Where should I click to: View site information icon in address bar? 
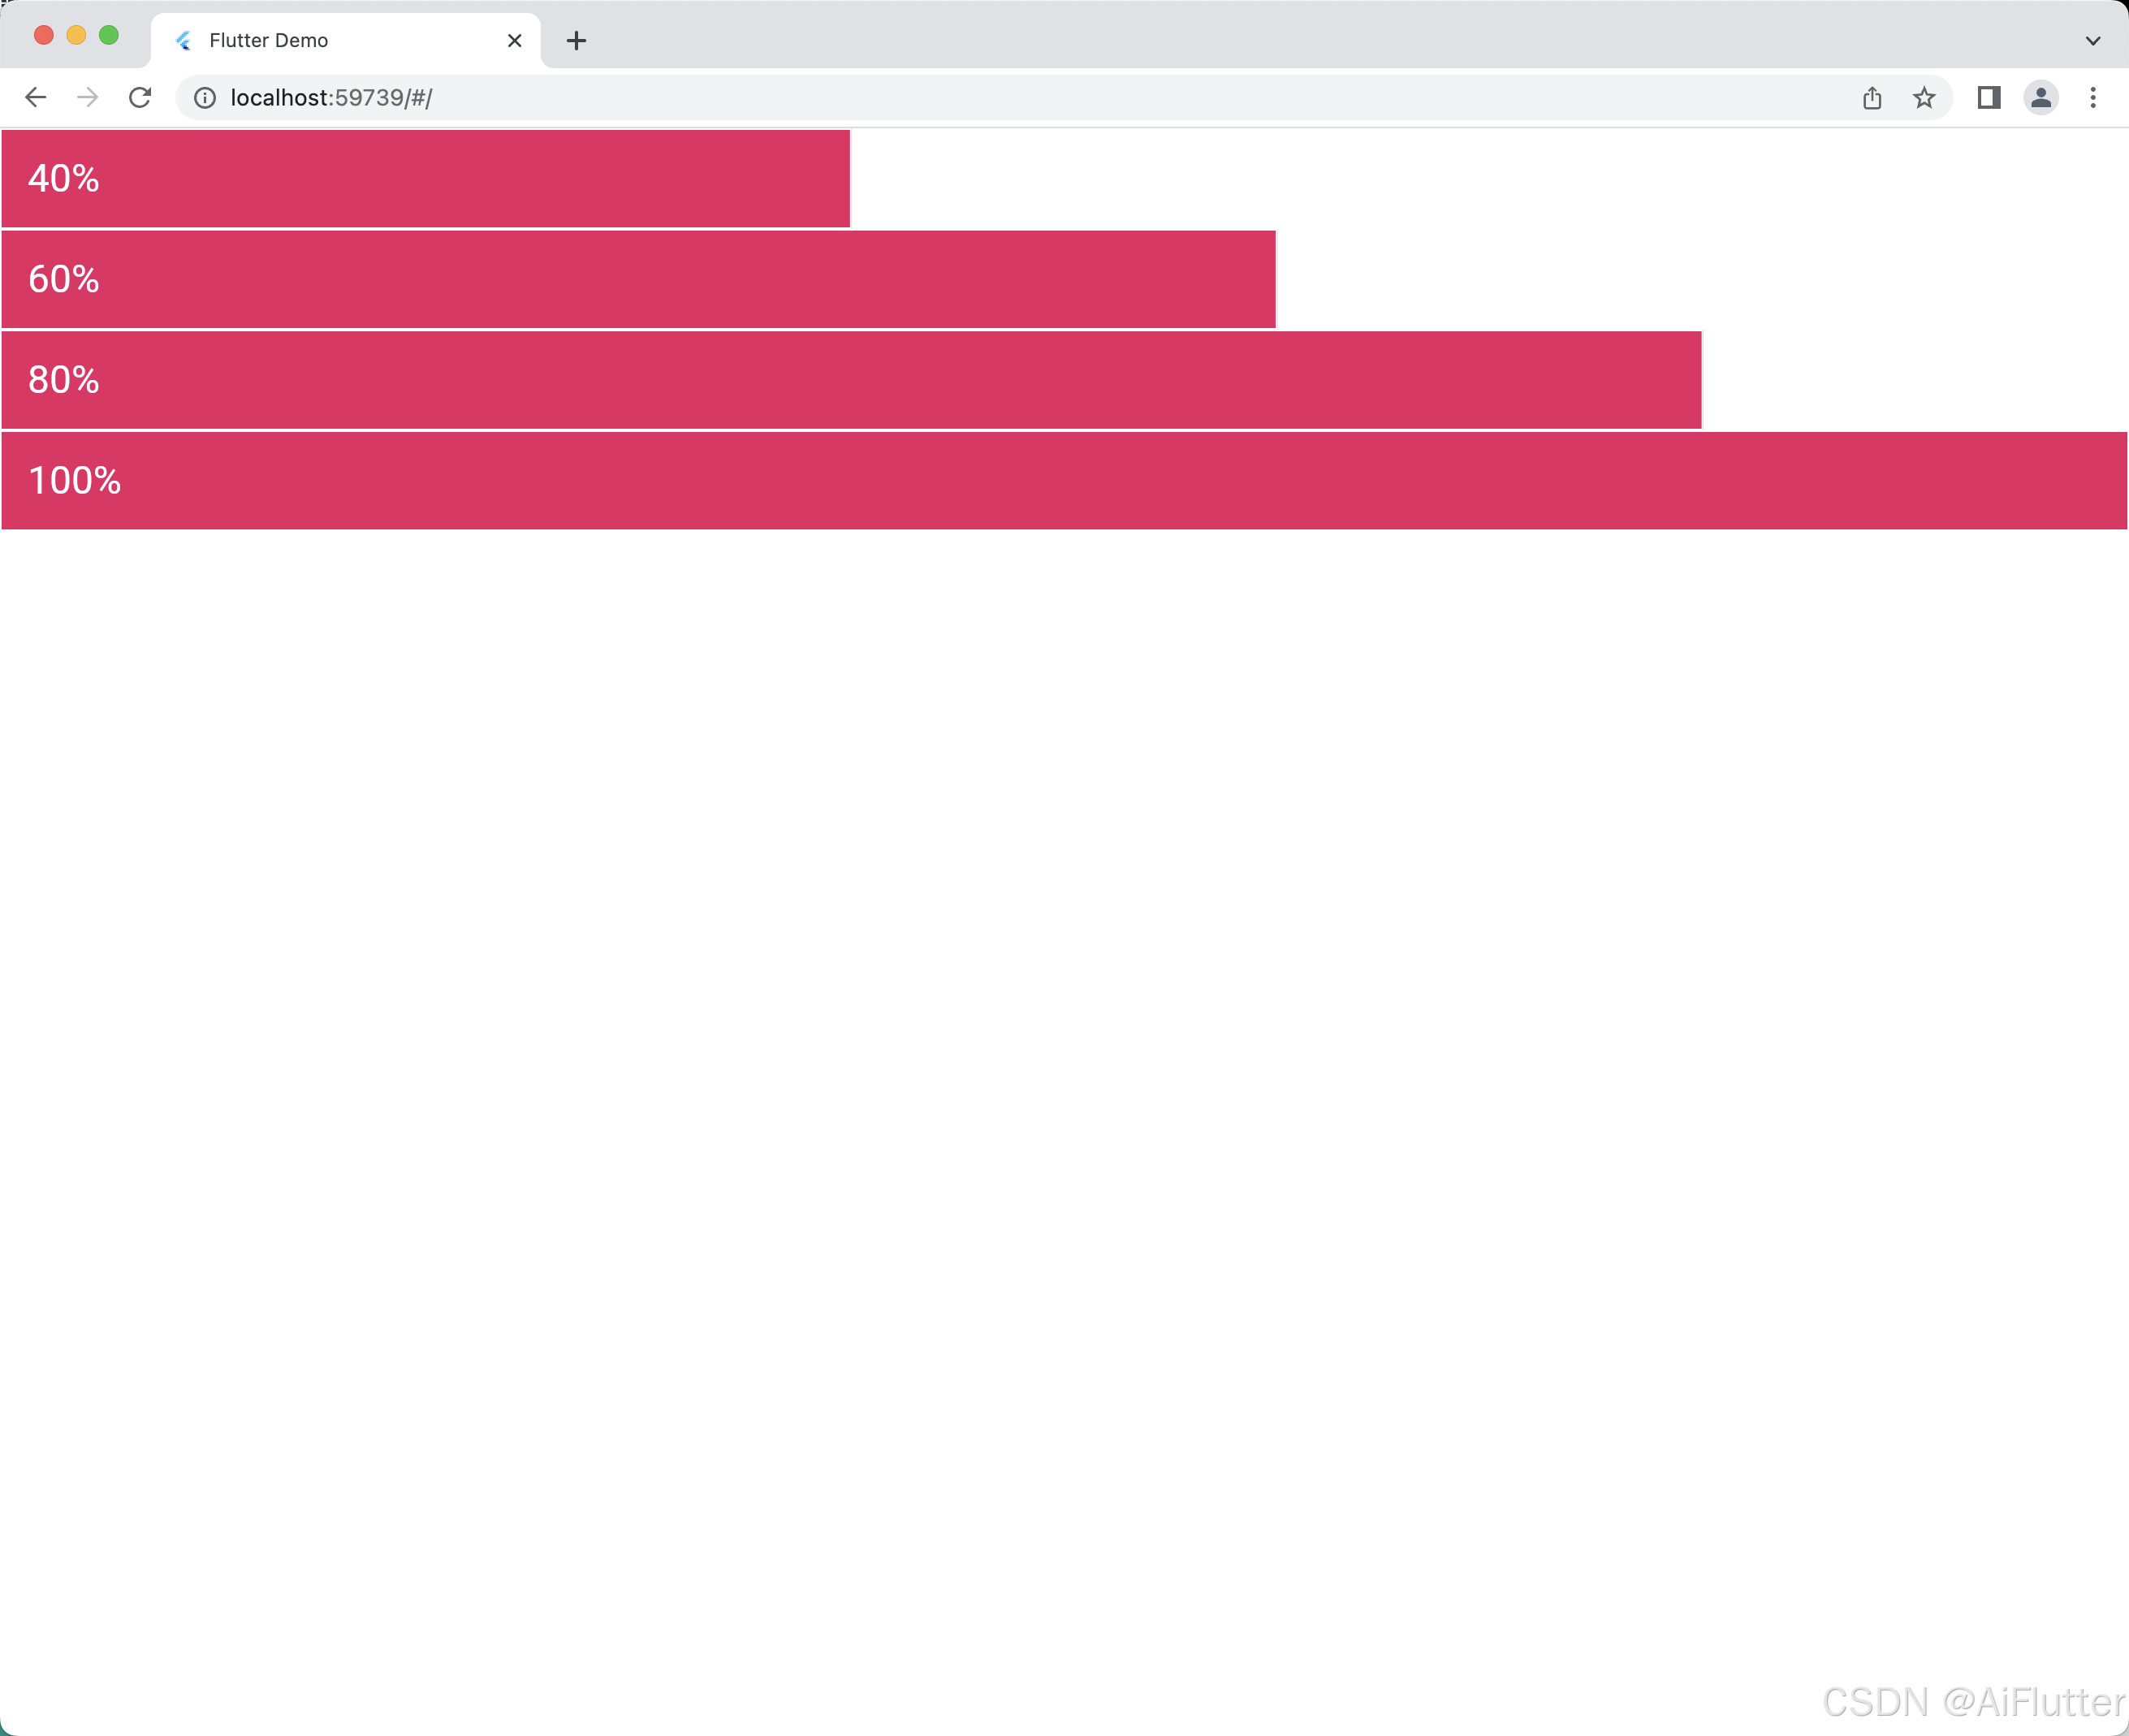pos(205,97)
